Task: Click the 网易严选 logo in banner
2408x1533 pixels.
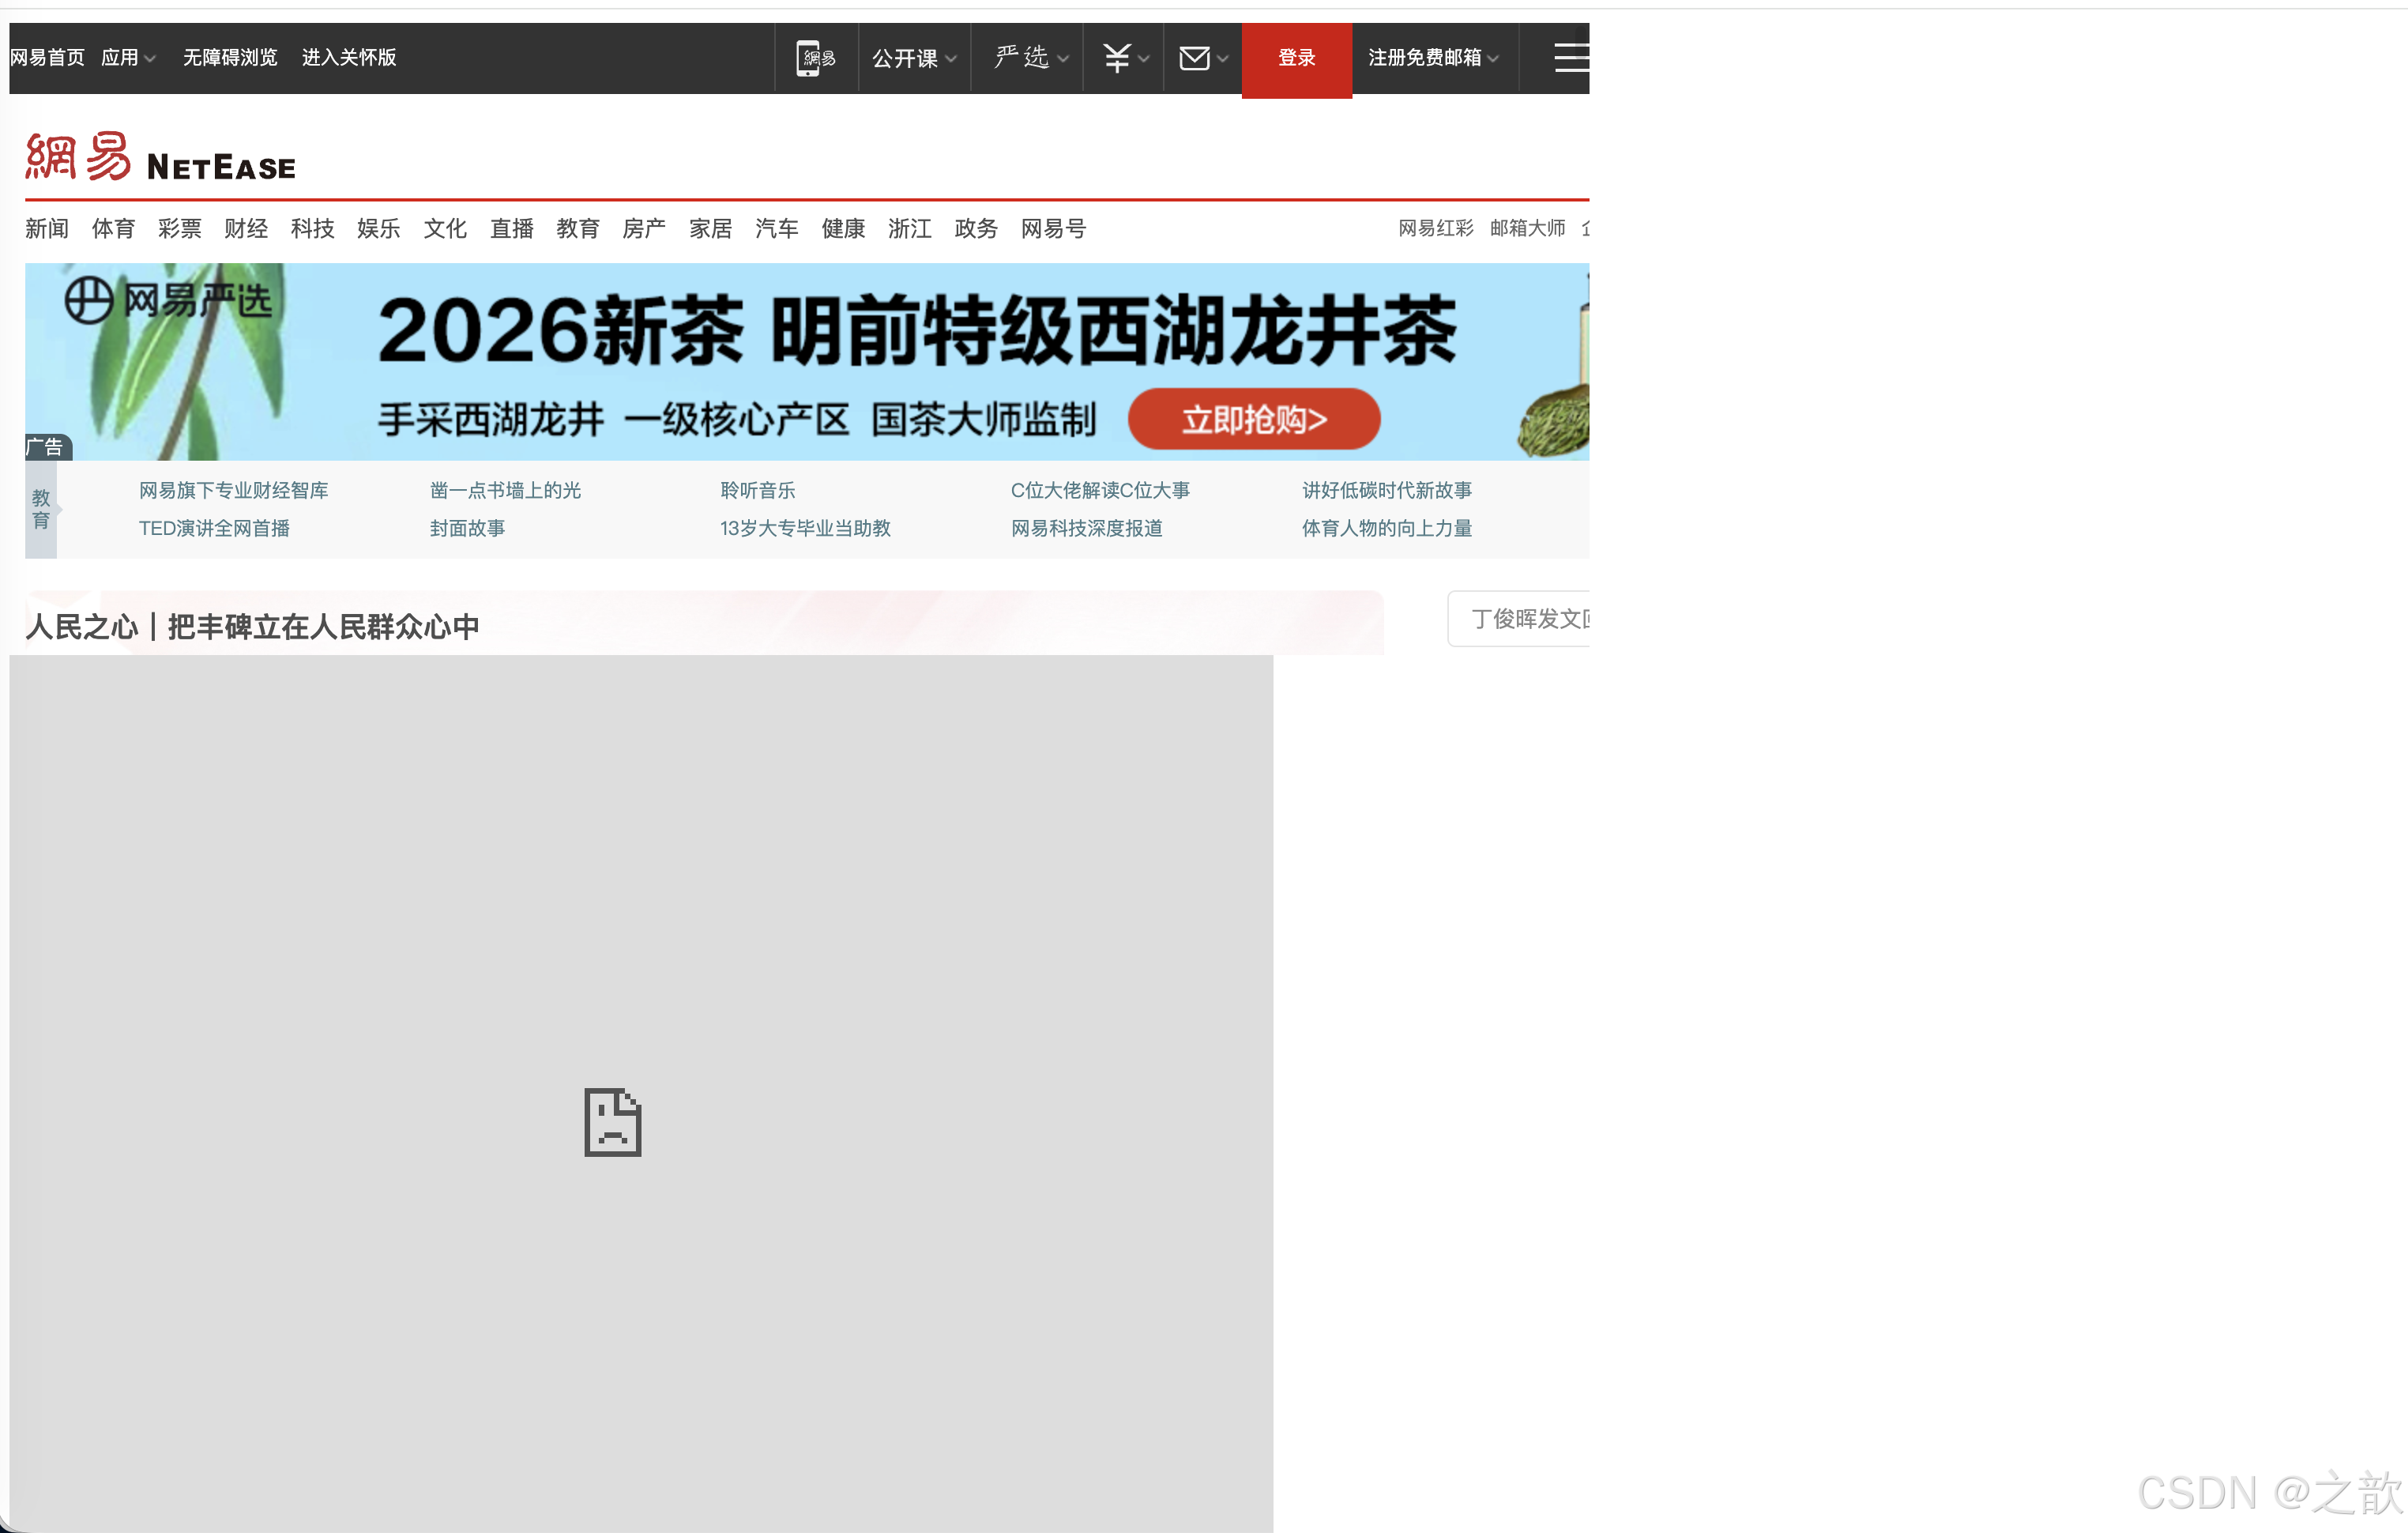Action: 168,300
